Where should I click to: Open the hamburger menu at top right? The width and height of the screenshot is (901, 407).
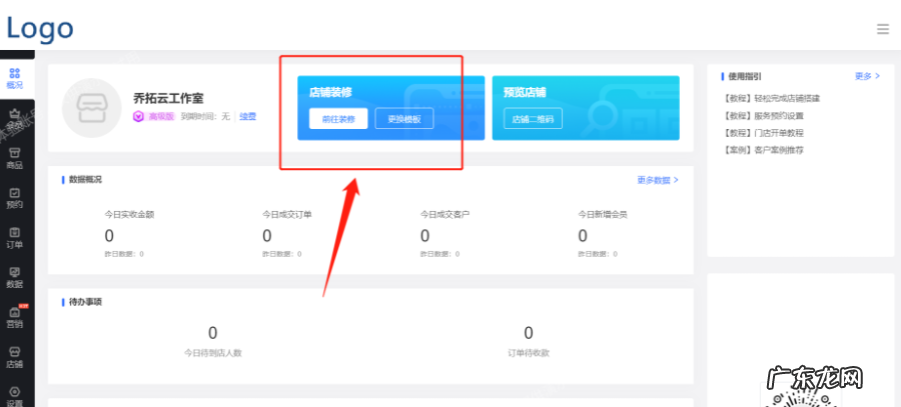883,29
